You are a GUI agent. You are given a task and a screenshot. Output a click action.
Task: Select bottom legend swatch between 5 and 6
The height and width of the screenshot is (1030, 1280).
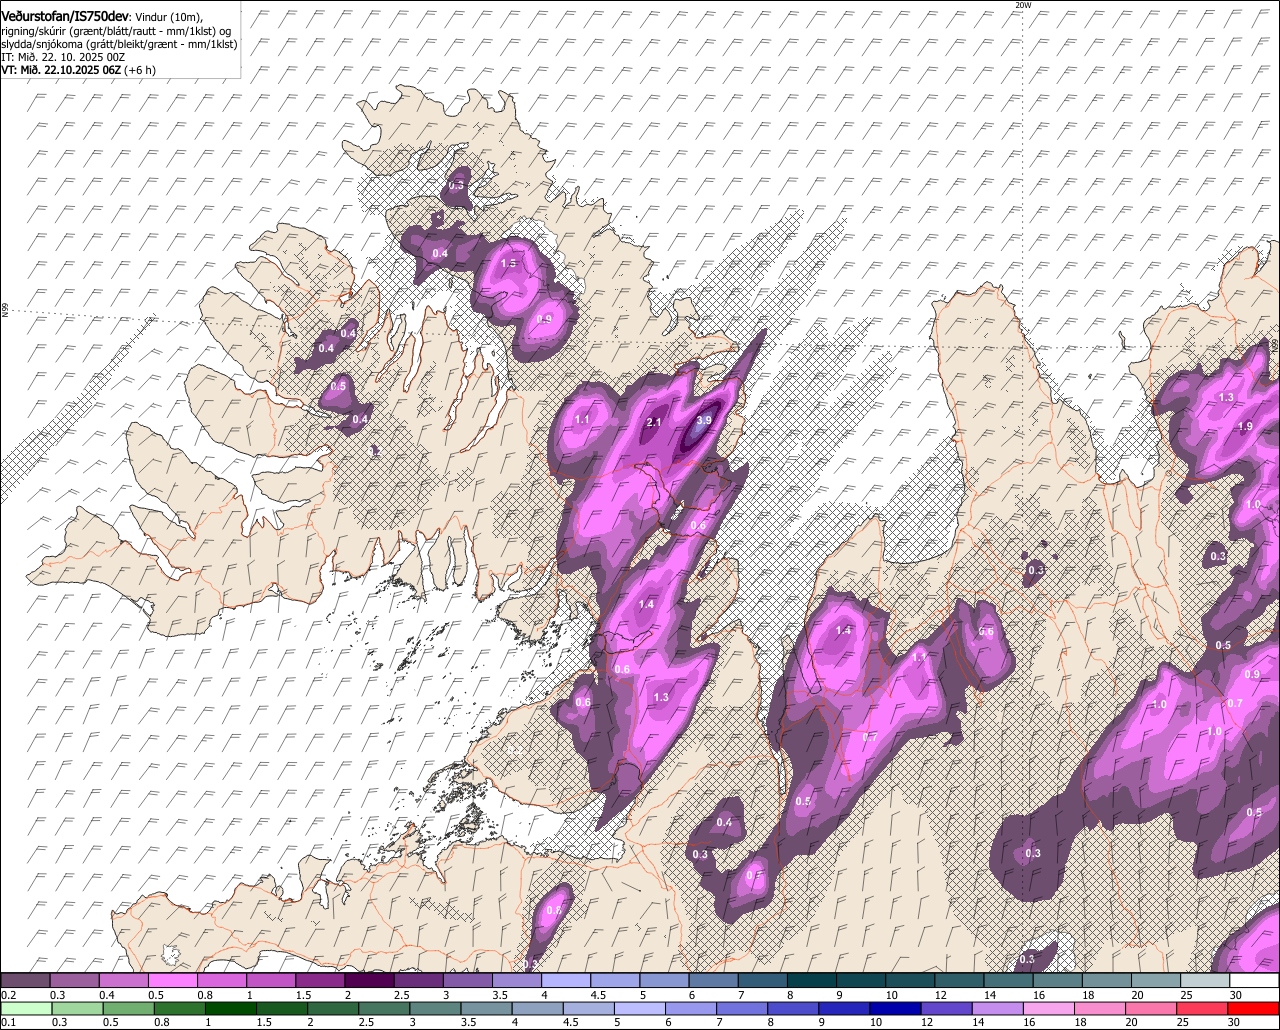click(640, 1009)
